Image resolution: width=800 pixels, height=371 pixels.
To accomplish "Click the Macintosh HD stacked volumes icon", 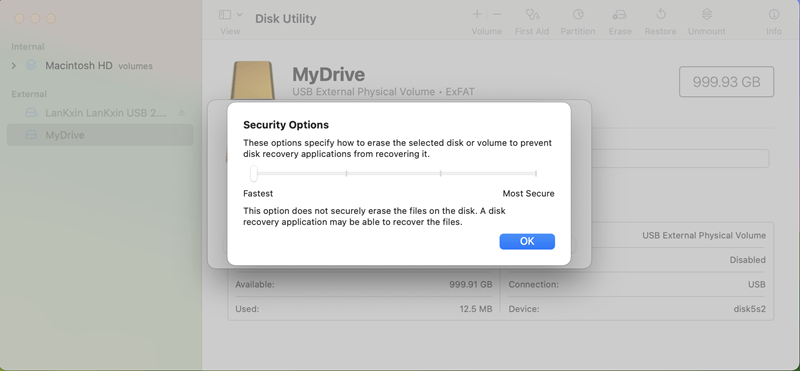I will pos(32,65).
